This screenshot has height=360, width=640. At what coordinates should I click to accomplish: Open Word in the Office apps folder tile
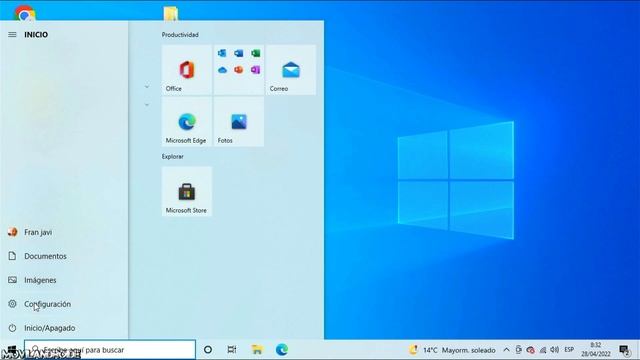(239, 53)
